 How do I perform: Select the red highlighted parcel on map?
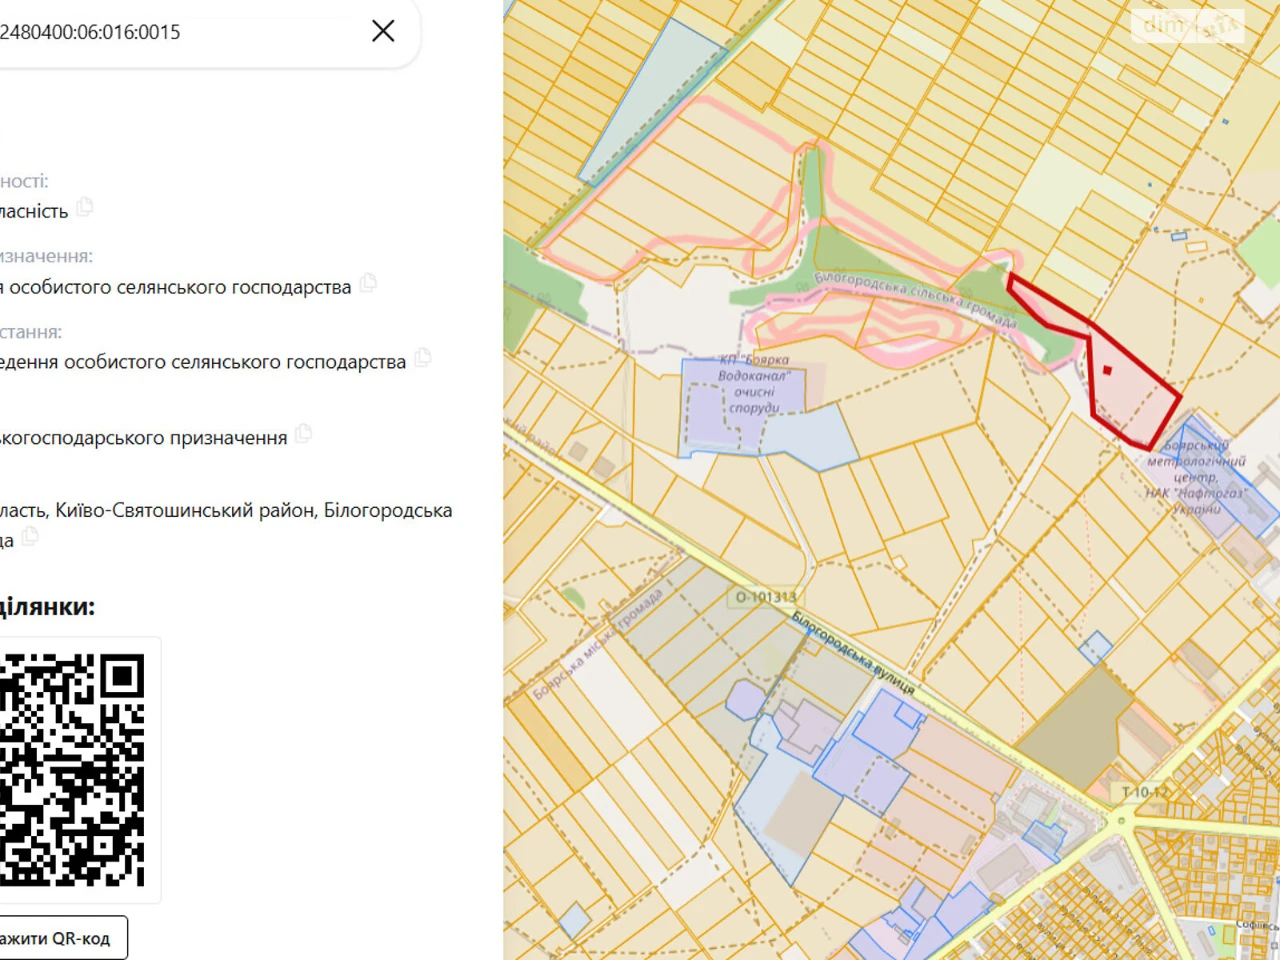click(1135, 385)
